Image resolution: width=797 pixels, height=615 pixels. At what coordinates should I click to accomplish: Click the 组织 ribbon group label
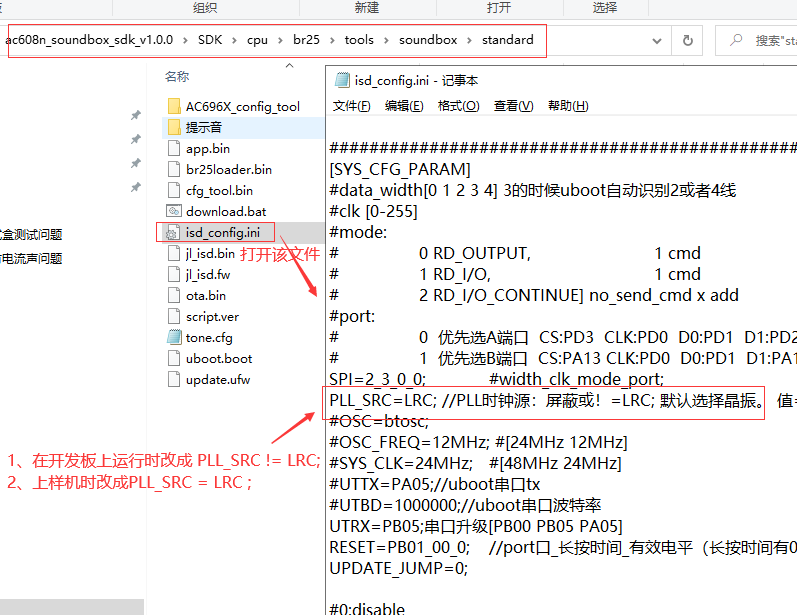pos(205,8)
